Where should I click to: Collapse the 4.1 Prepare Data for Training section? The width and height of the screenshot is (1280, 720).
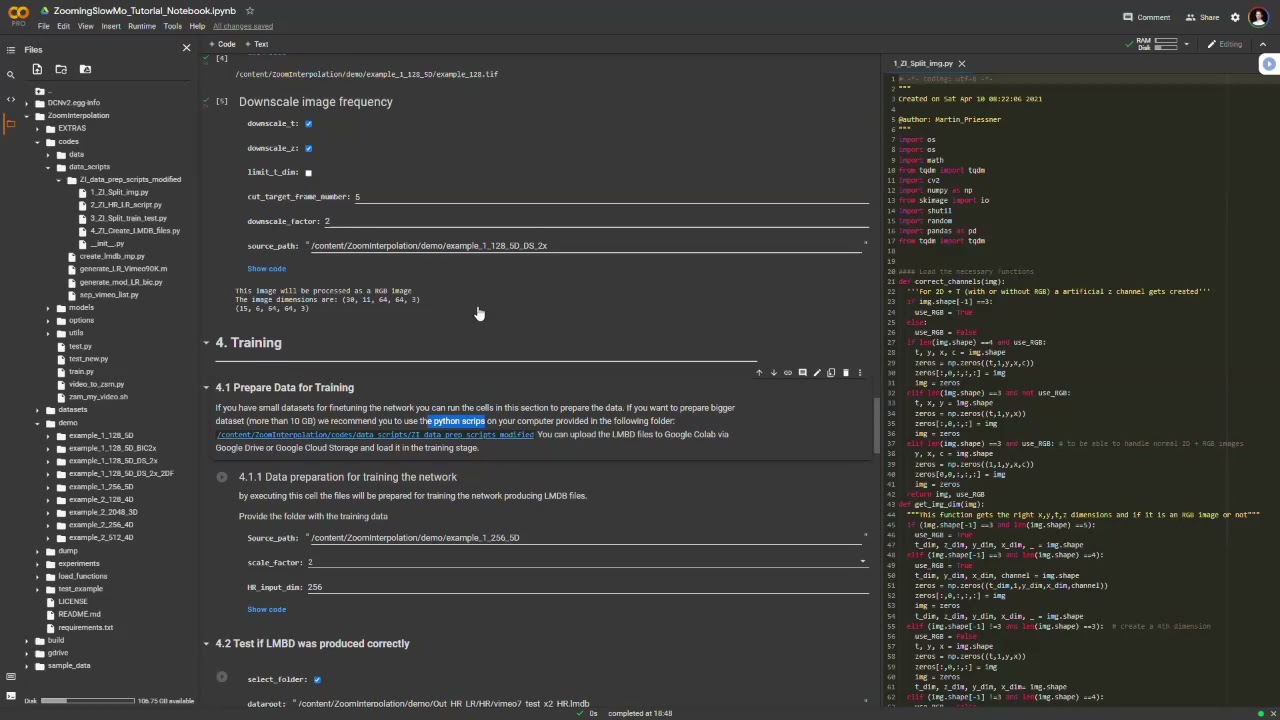(x=207, y=388)
